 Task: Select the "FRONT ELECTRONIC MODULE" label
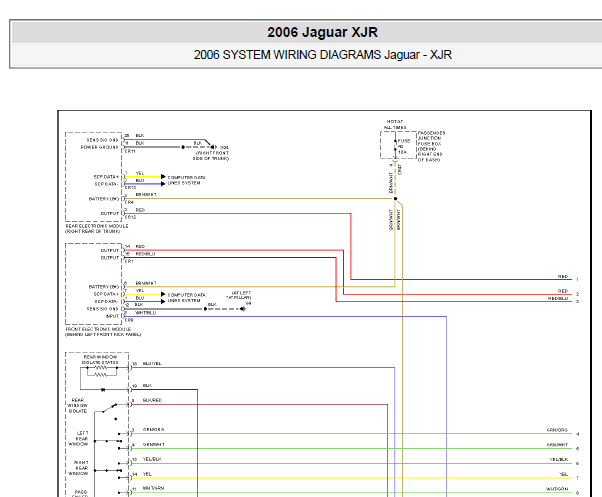click(x=98, y=329)
